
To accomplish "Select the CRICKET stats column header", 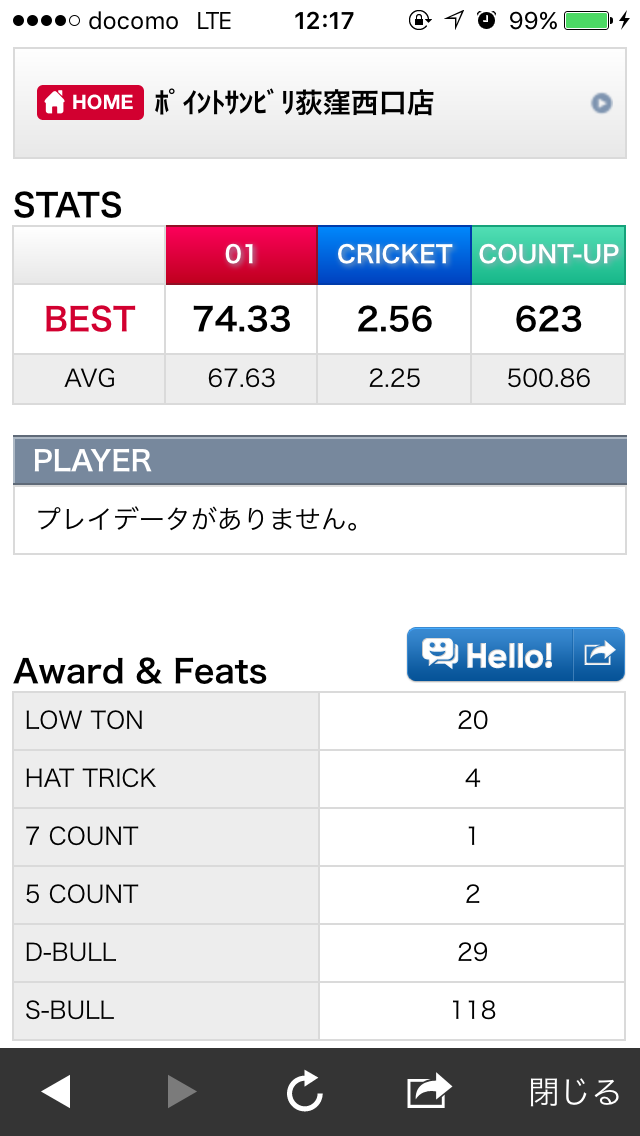I will 394,255.
